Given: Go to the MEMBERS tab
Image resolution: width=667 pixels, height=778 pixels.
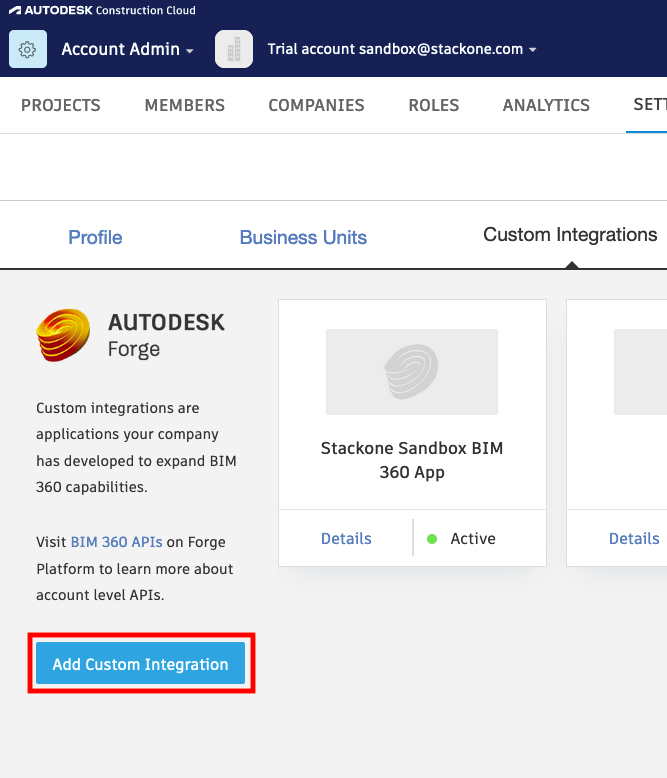Looking at the screenshot, I should pos(185,105).
